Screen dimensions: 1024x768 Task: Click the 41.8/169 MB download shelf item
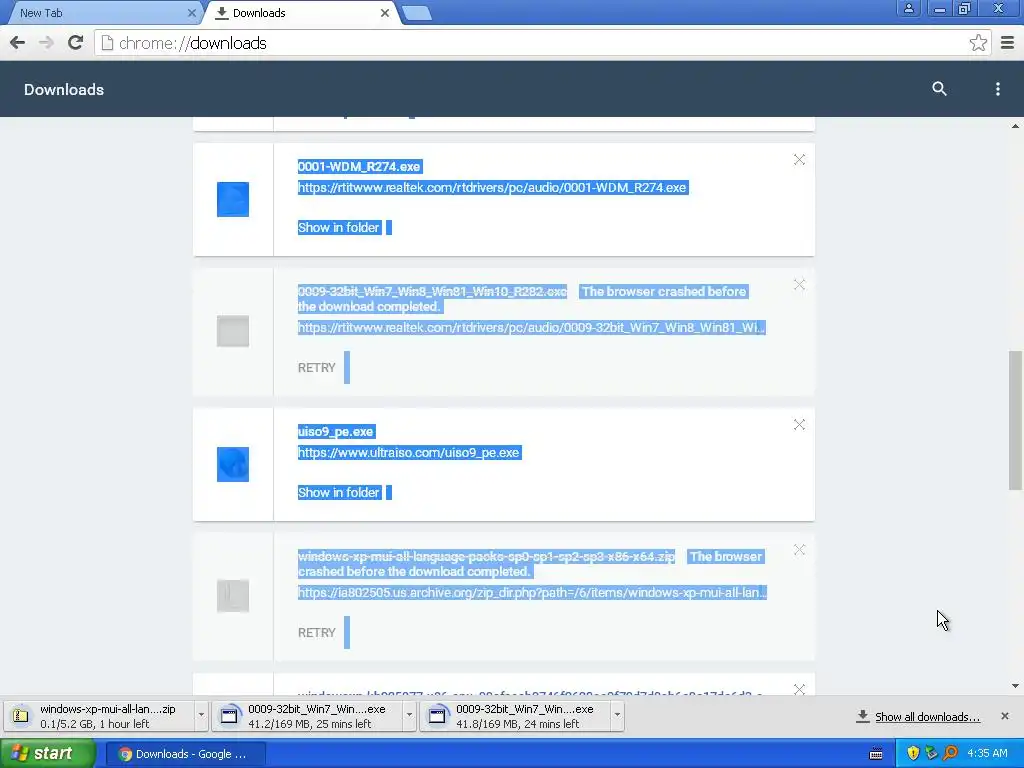pos(515,716)
